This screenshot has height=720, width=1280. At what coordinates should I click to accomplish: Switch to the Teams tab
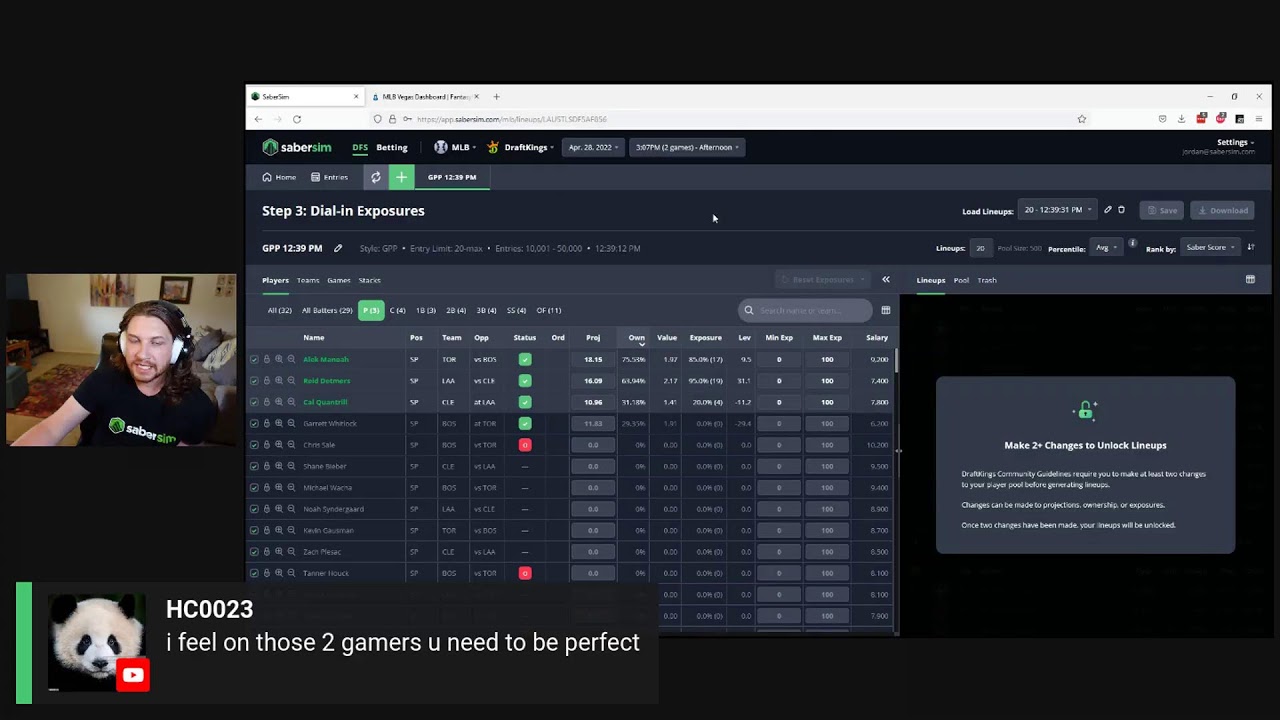tap(308, 280)
